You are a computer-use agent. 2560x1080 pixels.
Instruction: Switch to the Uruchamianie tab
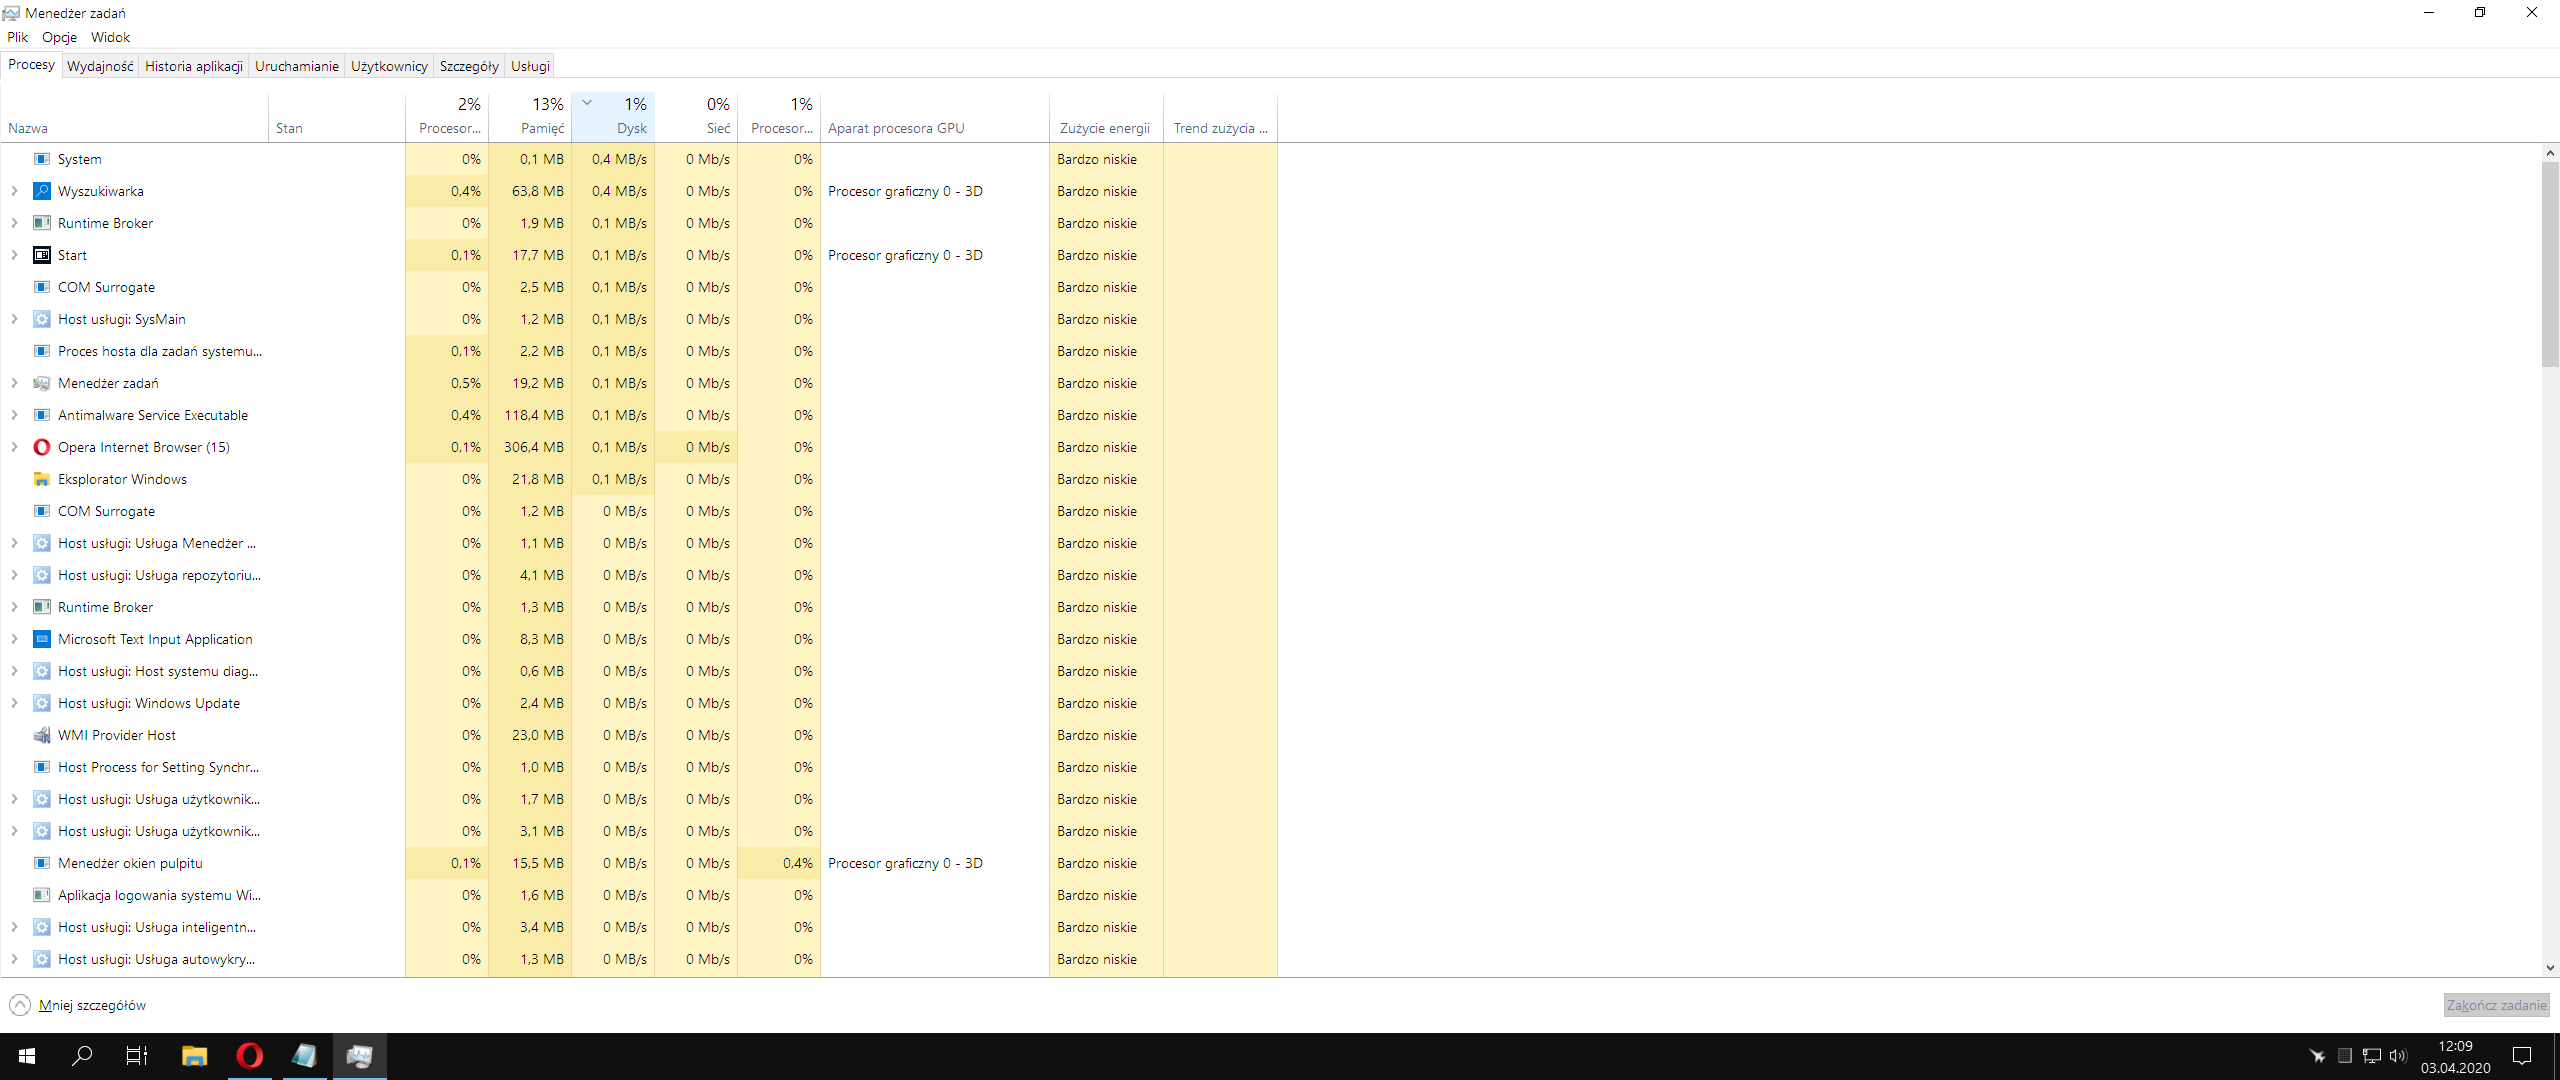[x=297, y=66]
